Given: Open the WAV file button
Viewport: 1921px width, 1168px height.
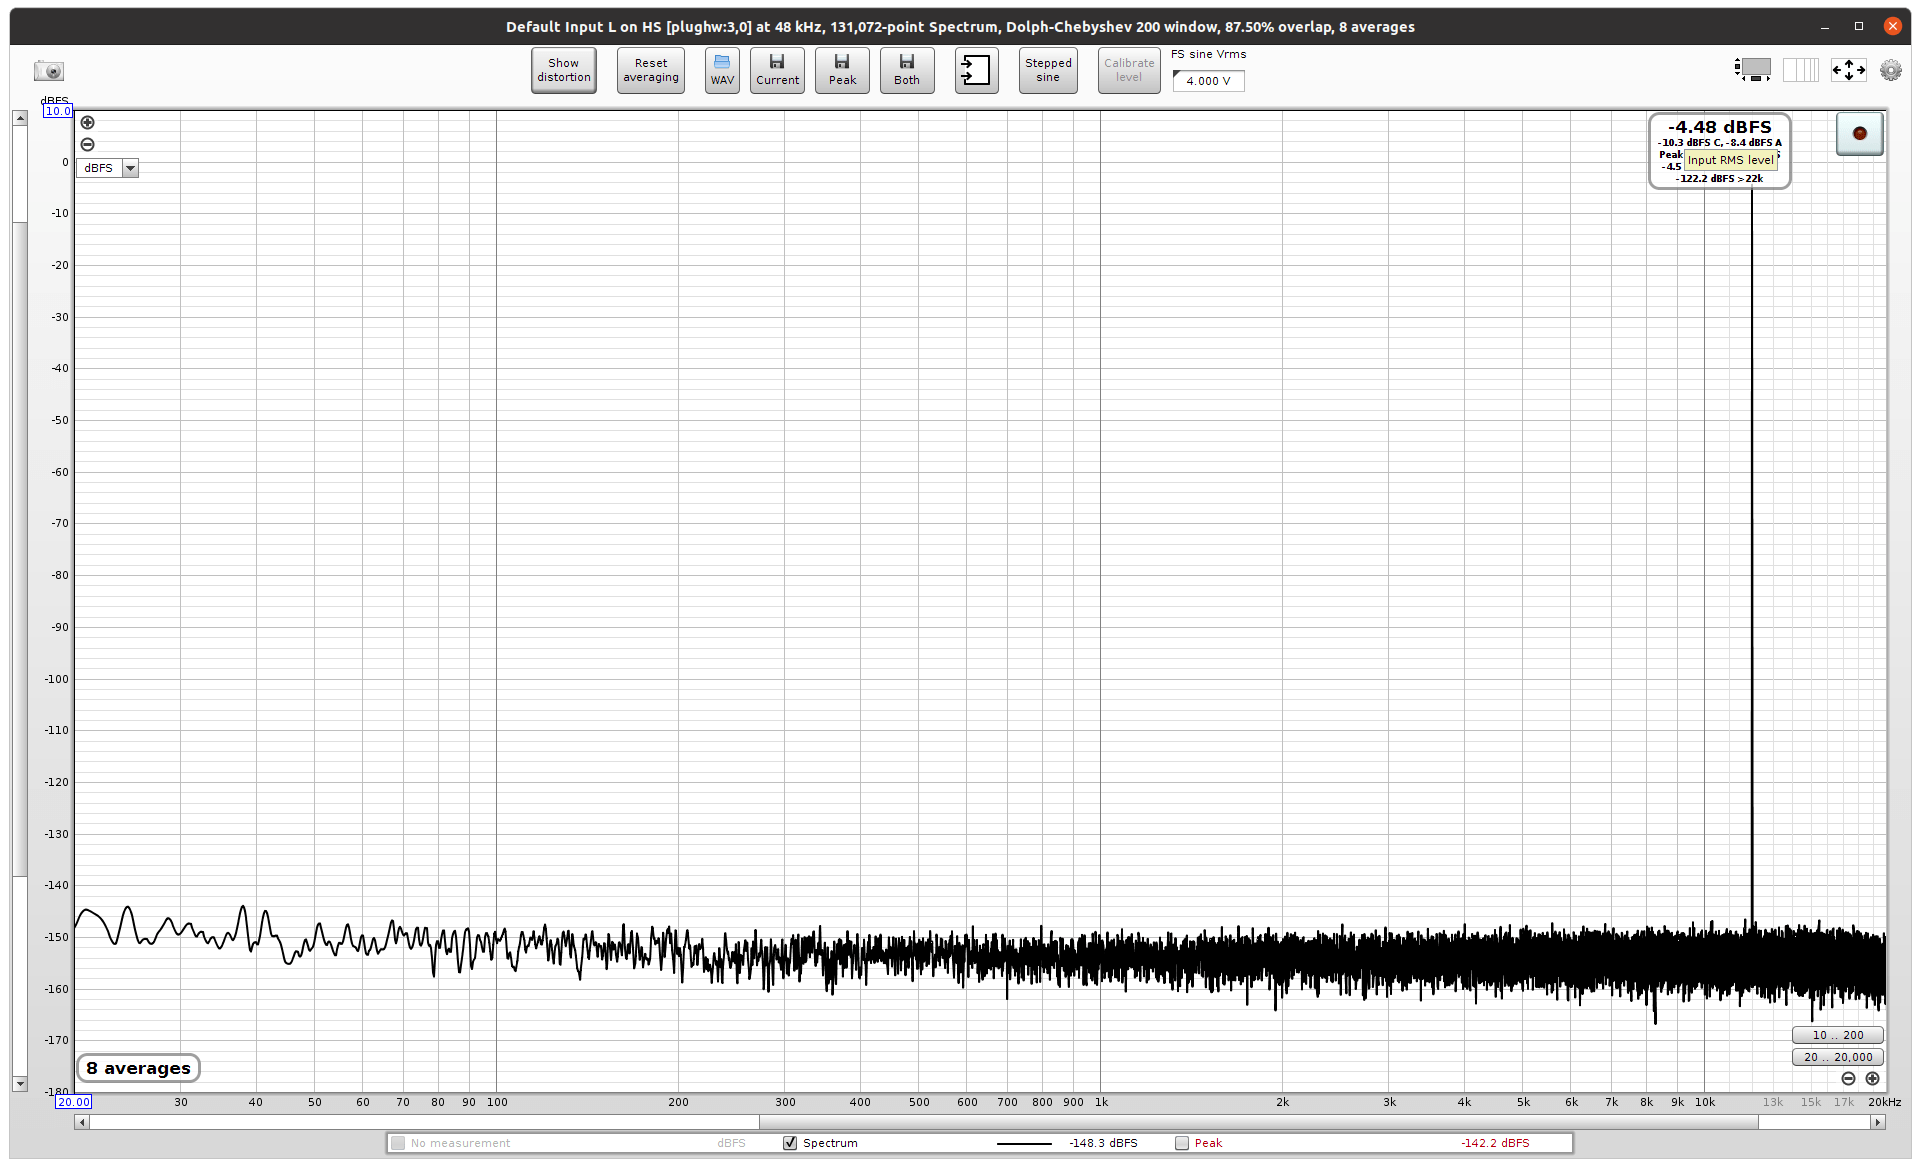Looking at the screenshot, I should point(722,70).
